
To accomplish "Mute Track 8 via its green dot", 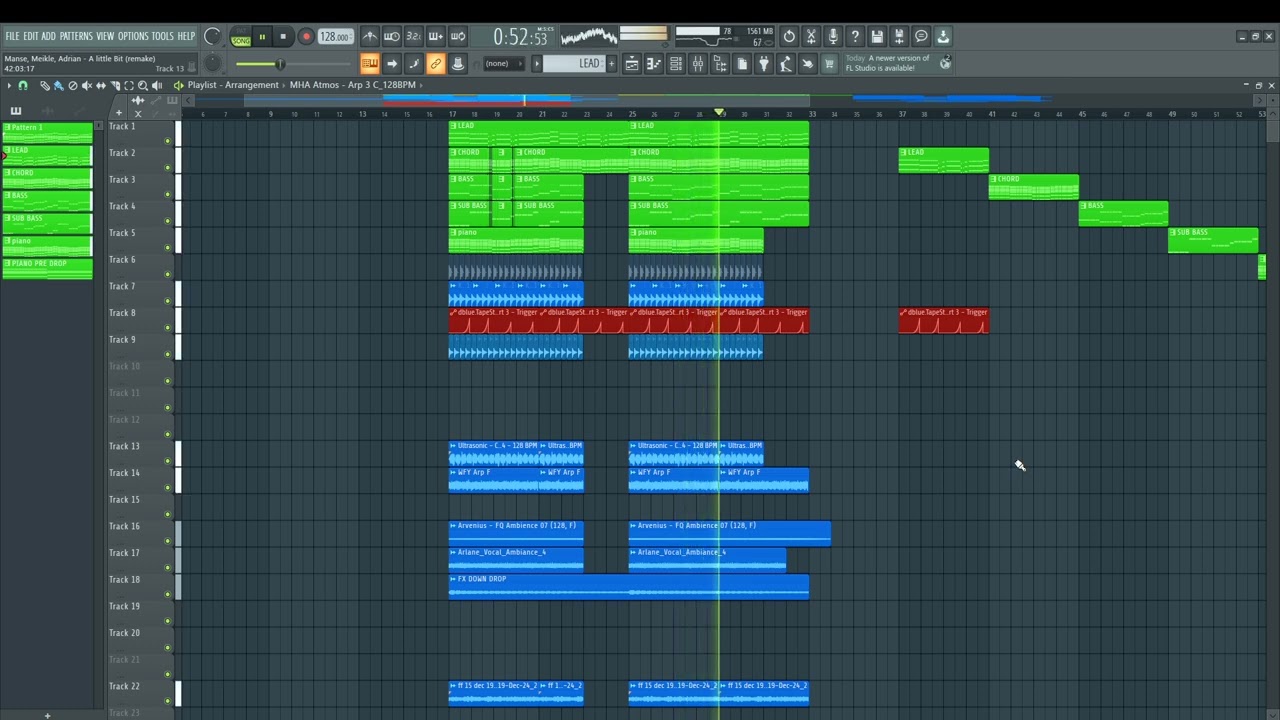I will pyautogui.click(x=167, y=328).
